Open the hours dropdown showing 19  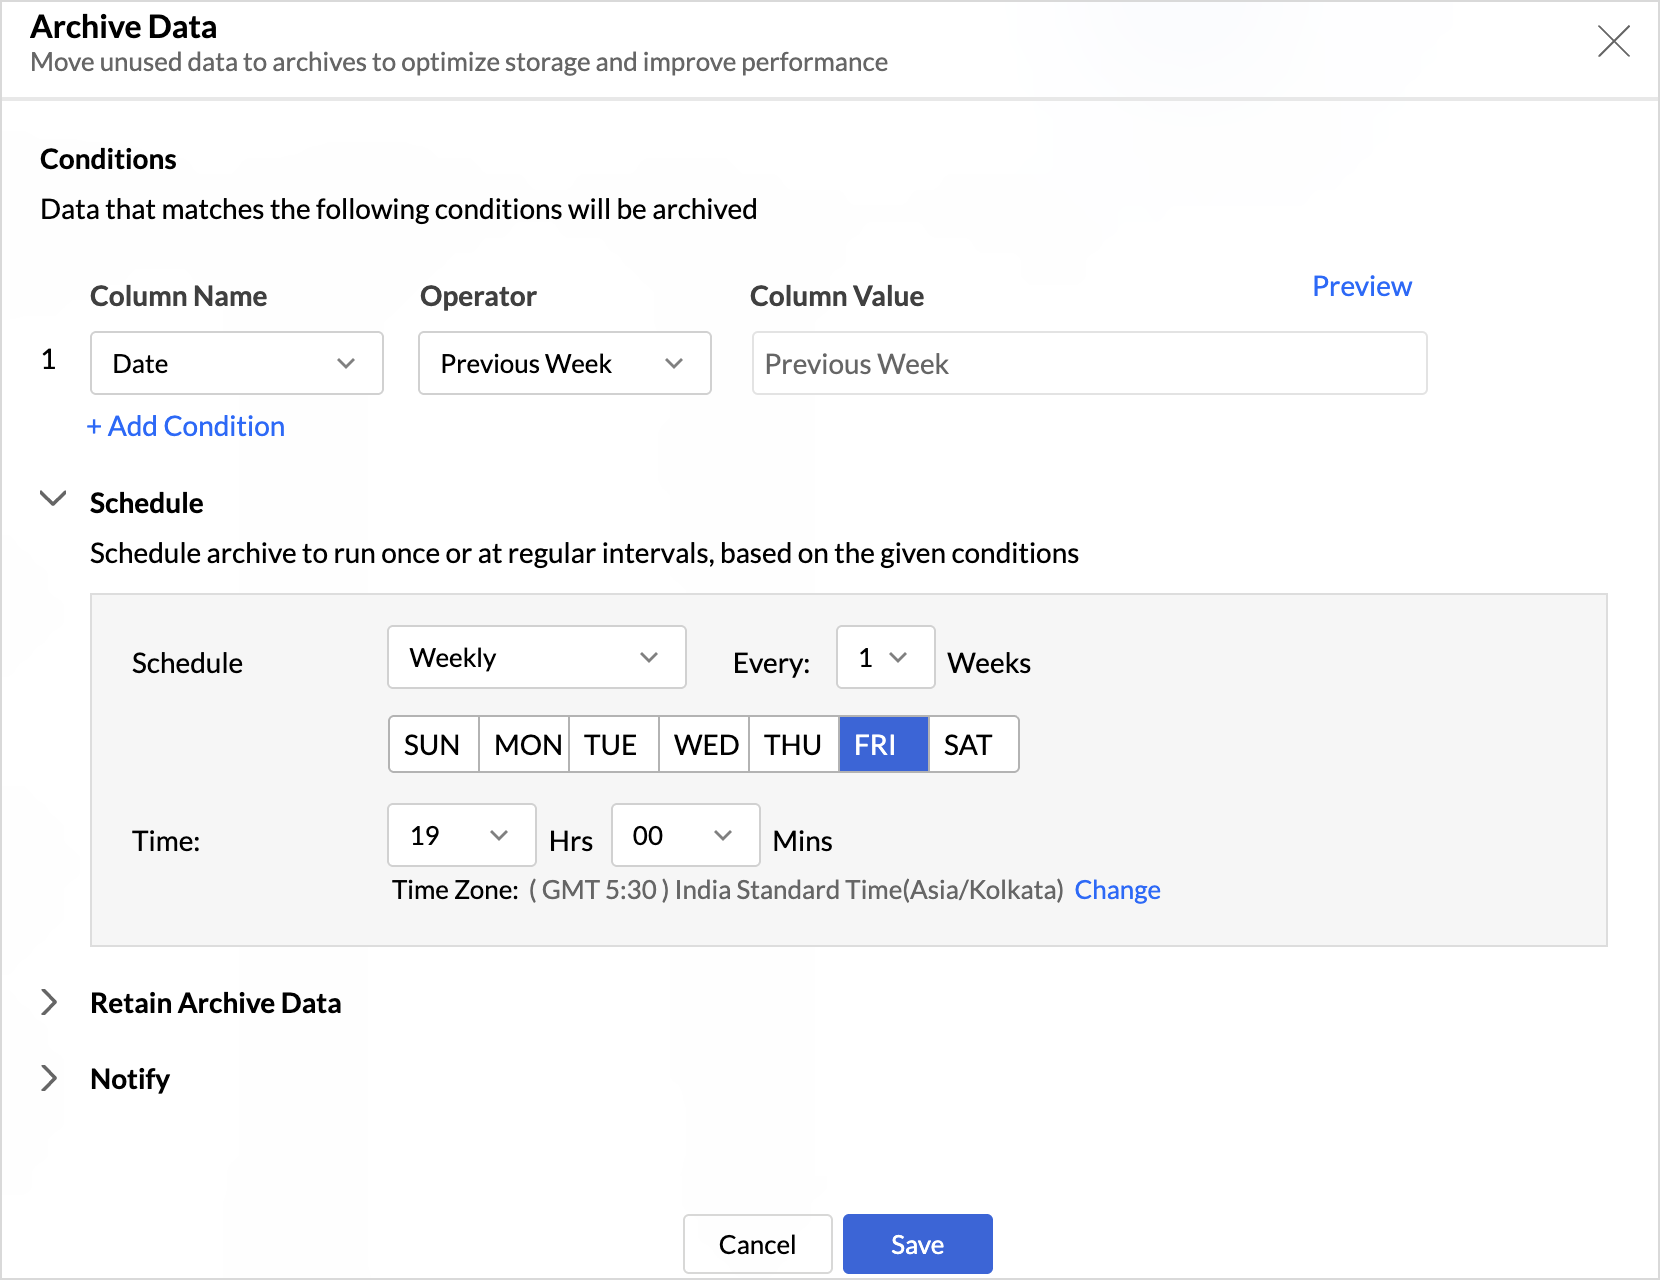[x=461, y=836]
